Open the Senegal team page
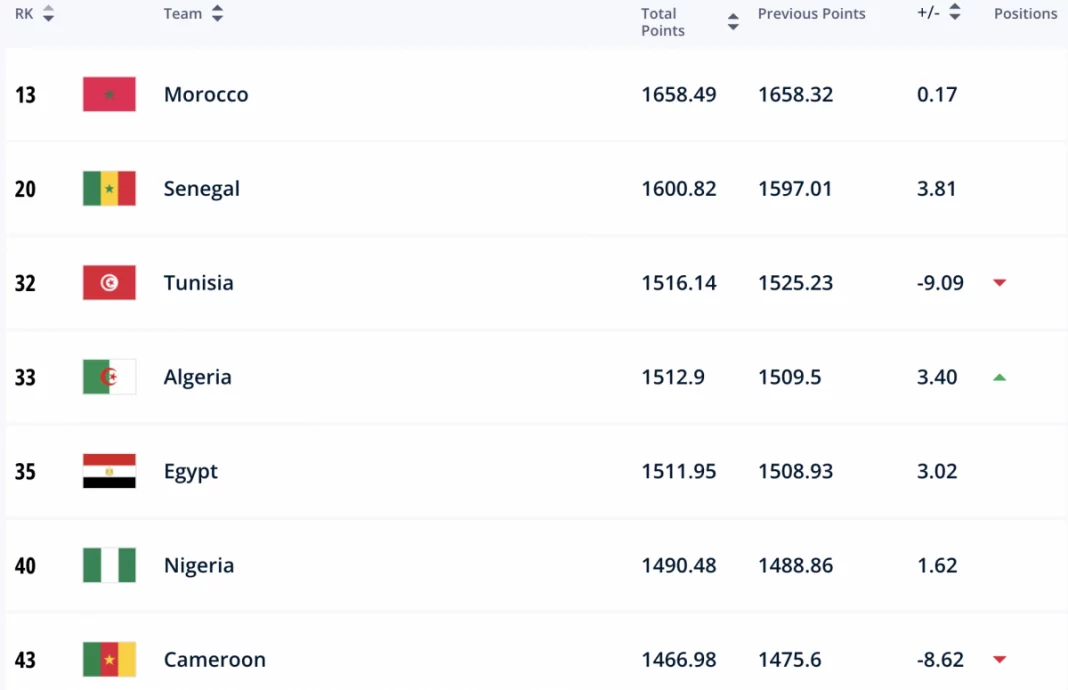The width and height of the screenshot is (1068, 690). pyautogui.click(x=201, y=188)
